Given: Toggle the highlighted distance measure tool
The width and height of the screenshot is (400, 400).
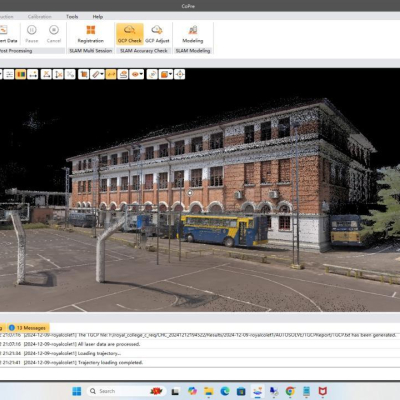Looking at the screenshot, I should click(x=111, y=74).
